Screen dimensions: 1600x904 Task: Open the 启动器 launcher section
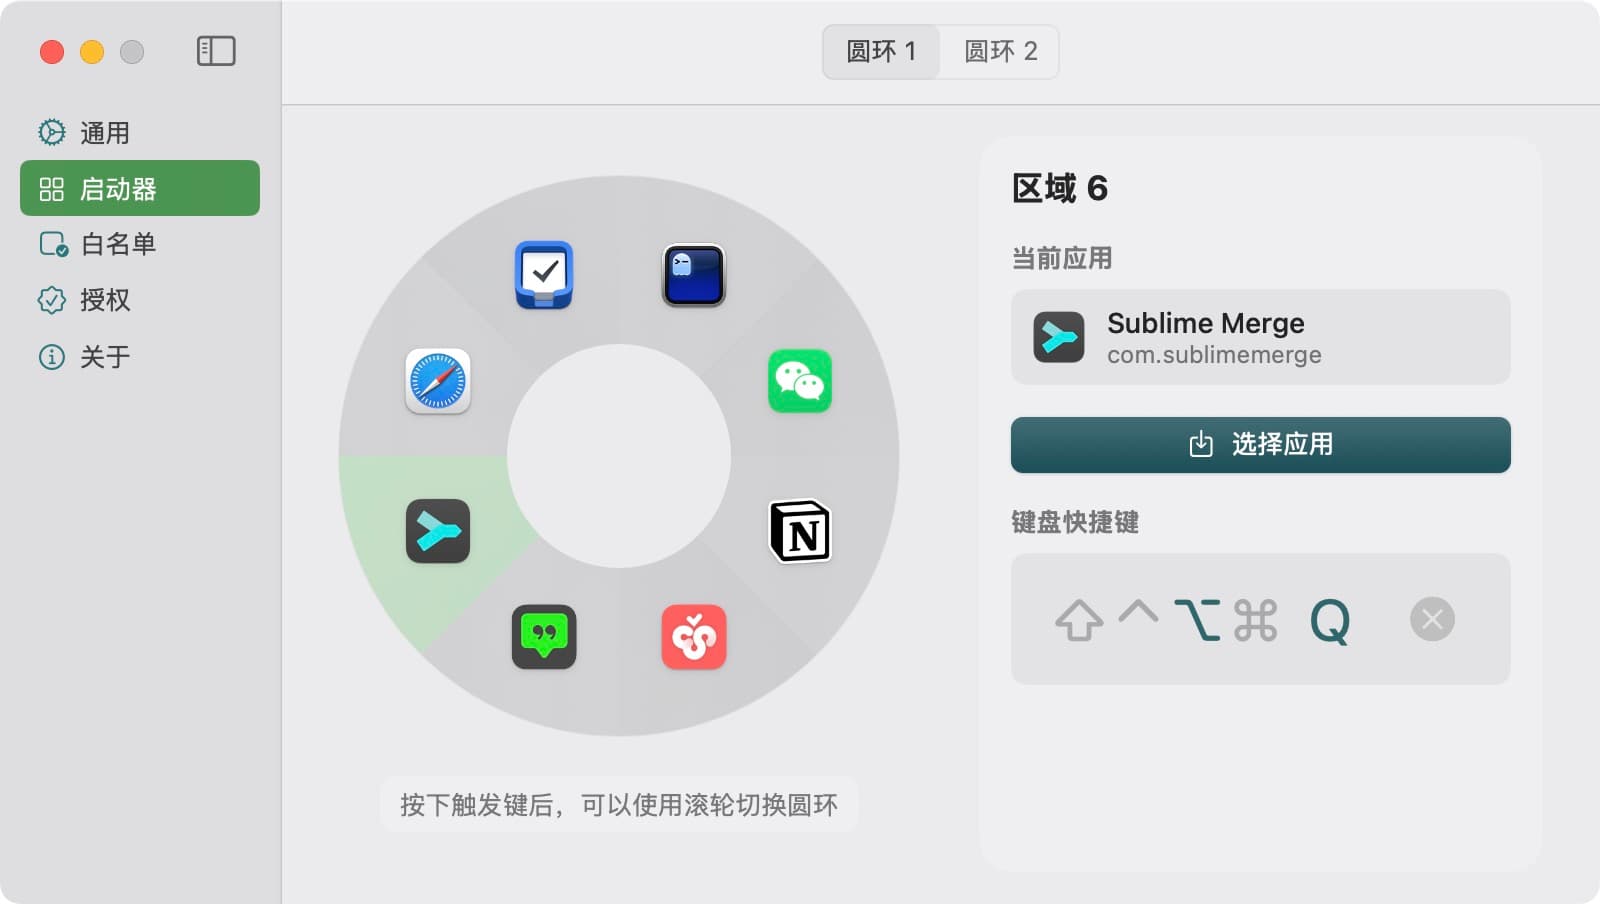(x=140, y=188)
